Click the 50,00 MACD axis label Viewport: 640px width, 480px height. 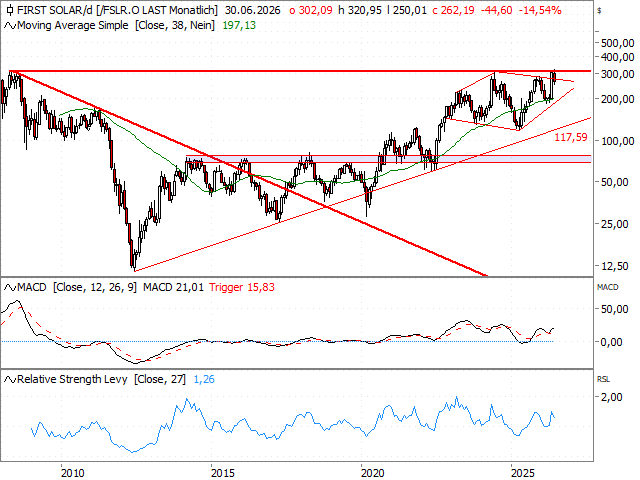click(615, 309)
